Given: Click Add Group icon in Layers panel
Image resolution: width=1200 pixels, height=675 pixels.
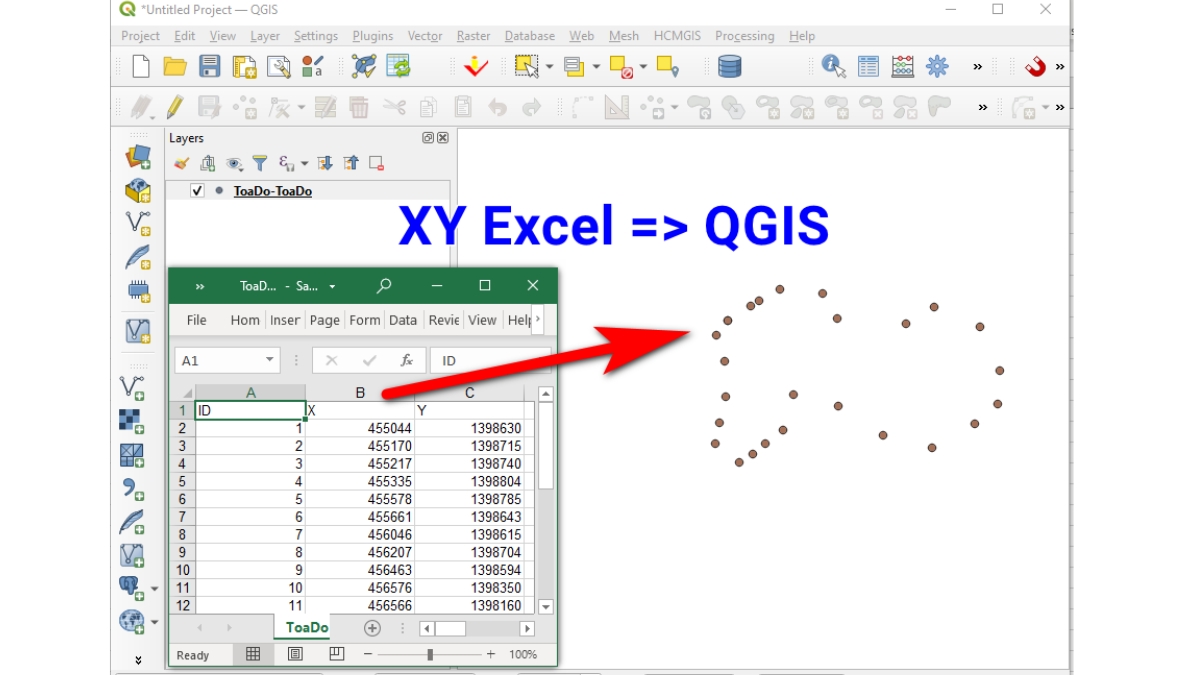Looking at the screenshot, I should tap(207, 163).
